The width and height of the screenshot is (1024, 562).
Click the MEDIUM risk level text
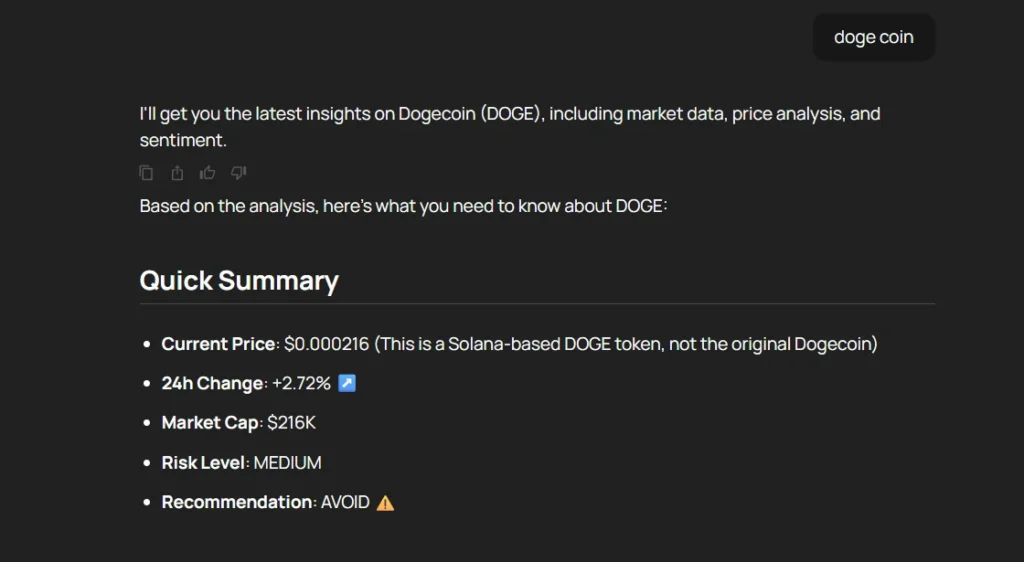tap(287, 463)
